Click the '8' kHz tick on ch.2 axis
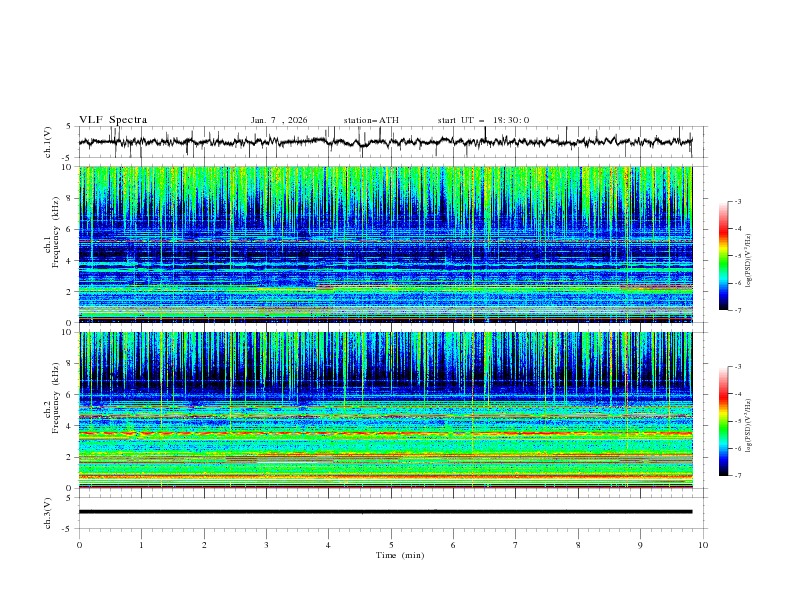Screen dimensions: 792x612 coord(71,364)
